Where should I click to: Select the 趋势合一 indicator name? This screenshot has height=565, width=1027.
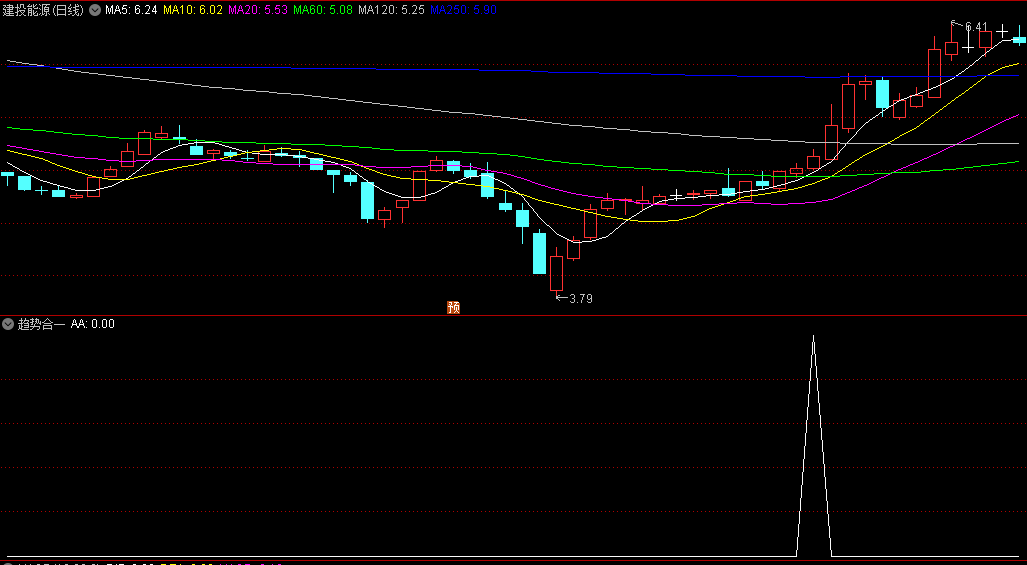pyautogui.click(x=42, y=323)
